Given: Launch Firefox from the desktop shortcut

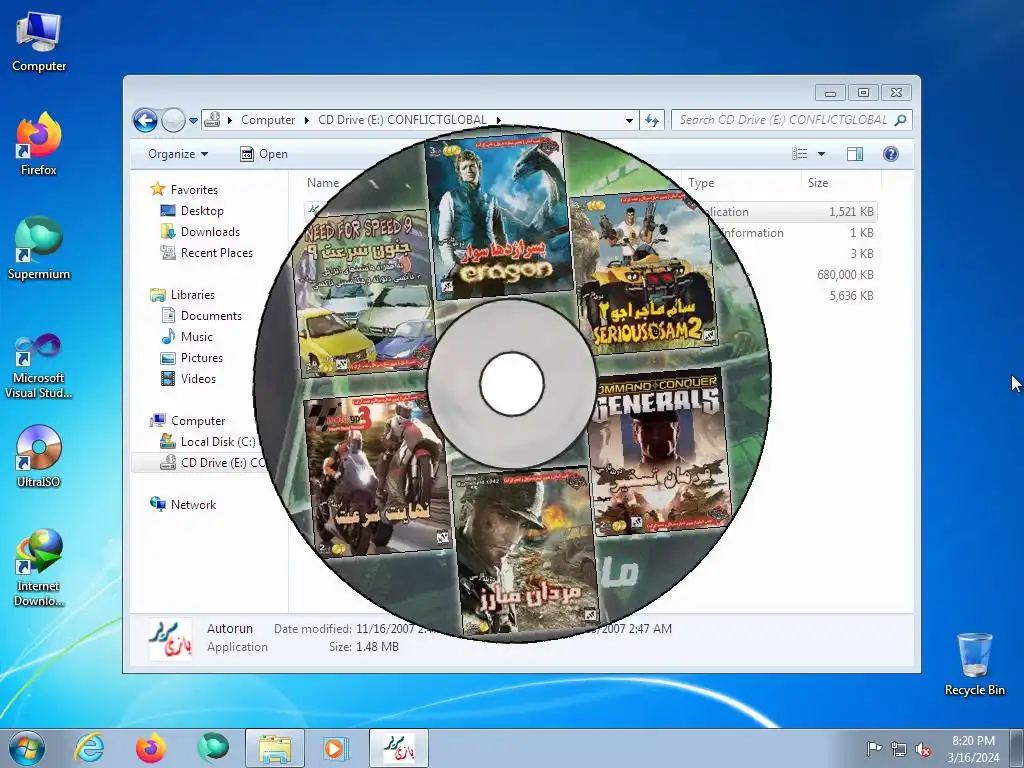Looking at the screenshot, I should pyautogui.click(x=39, y=144).
